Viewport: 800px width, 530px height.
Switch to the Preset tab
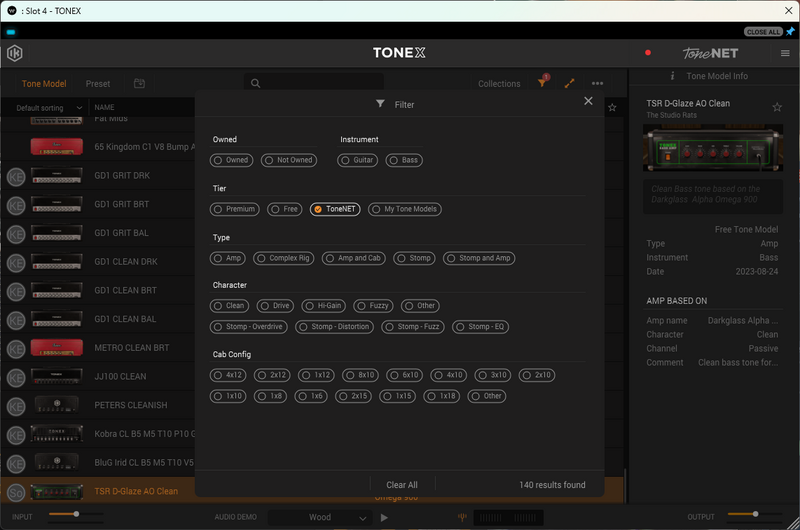click(x=98, y=84)
